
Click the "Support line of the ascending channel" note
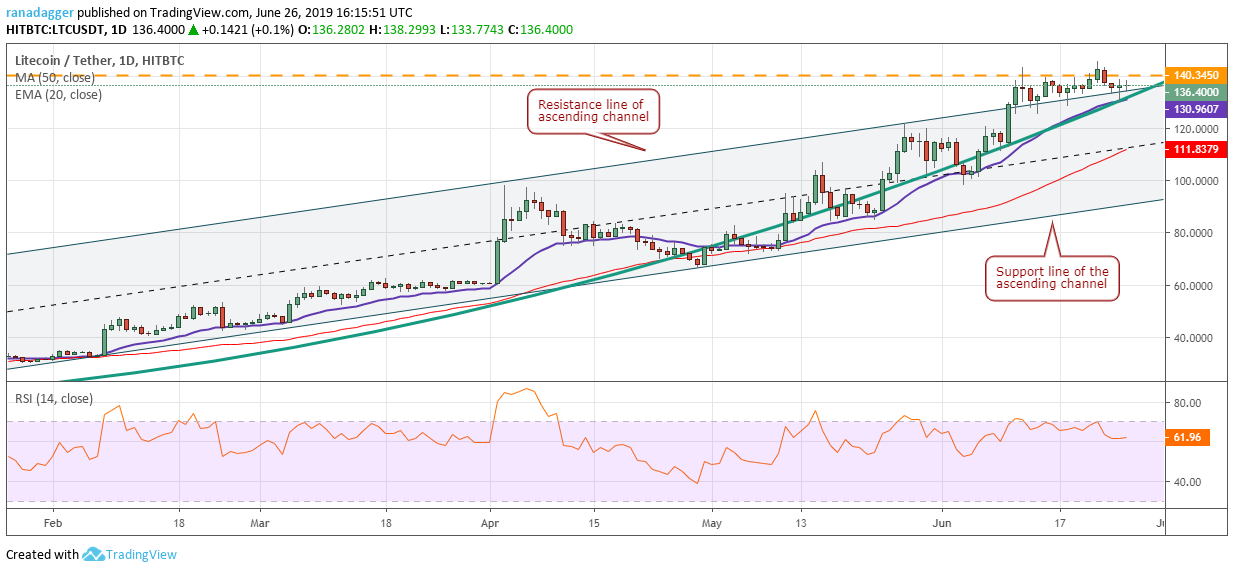point(1051,277)
